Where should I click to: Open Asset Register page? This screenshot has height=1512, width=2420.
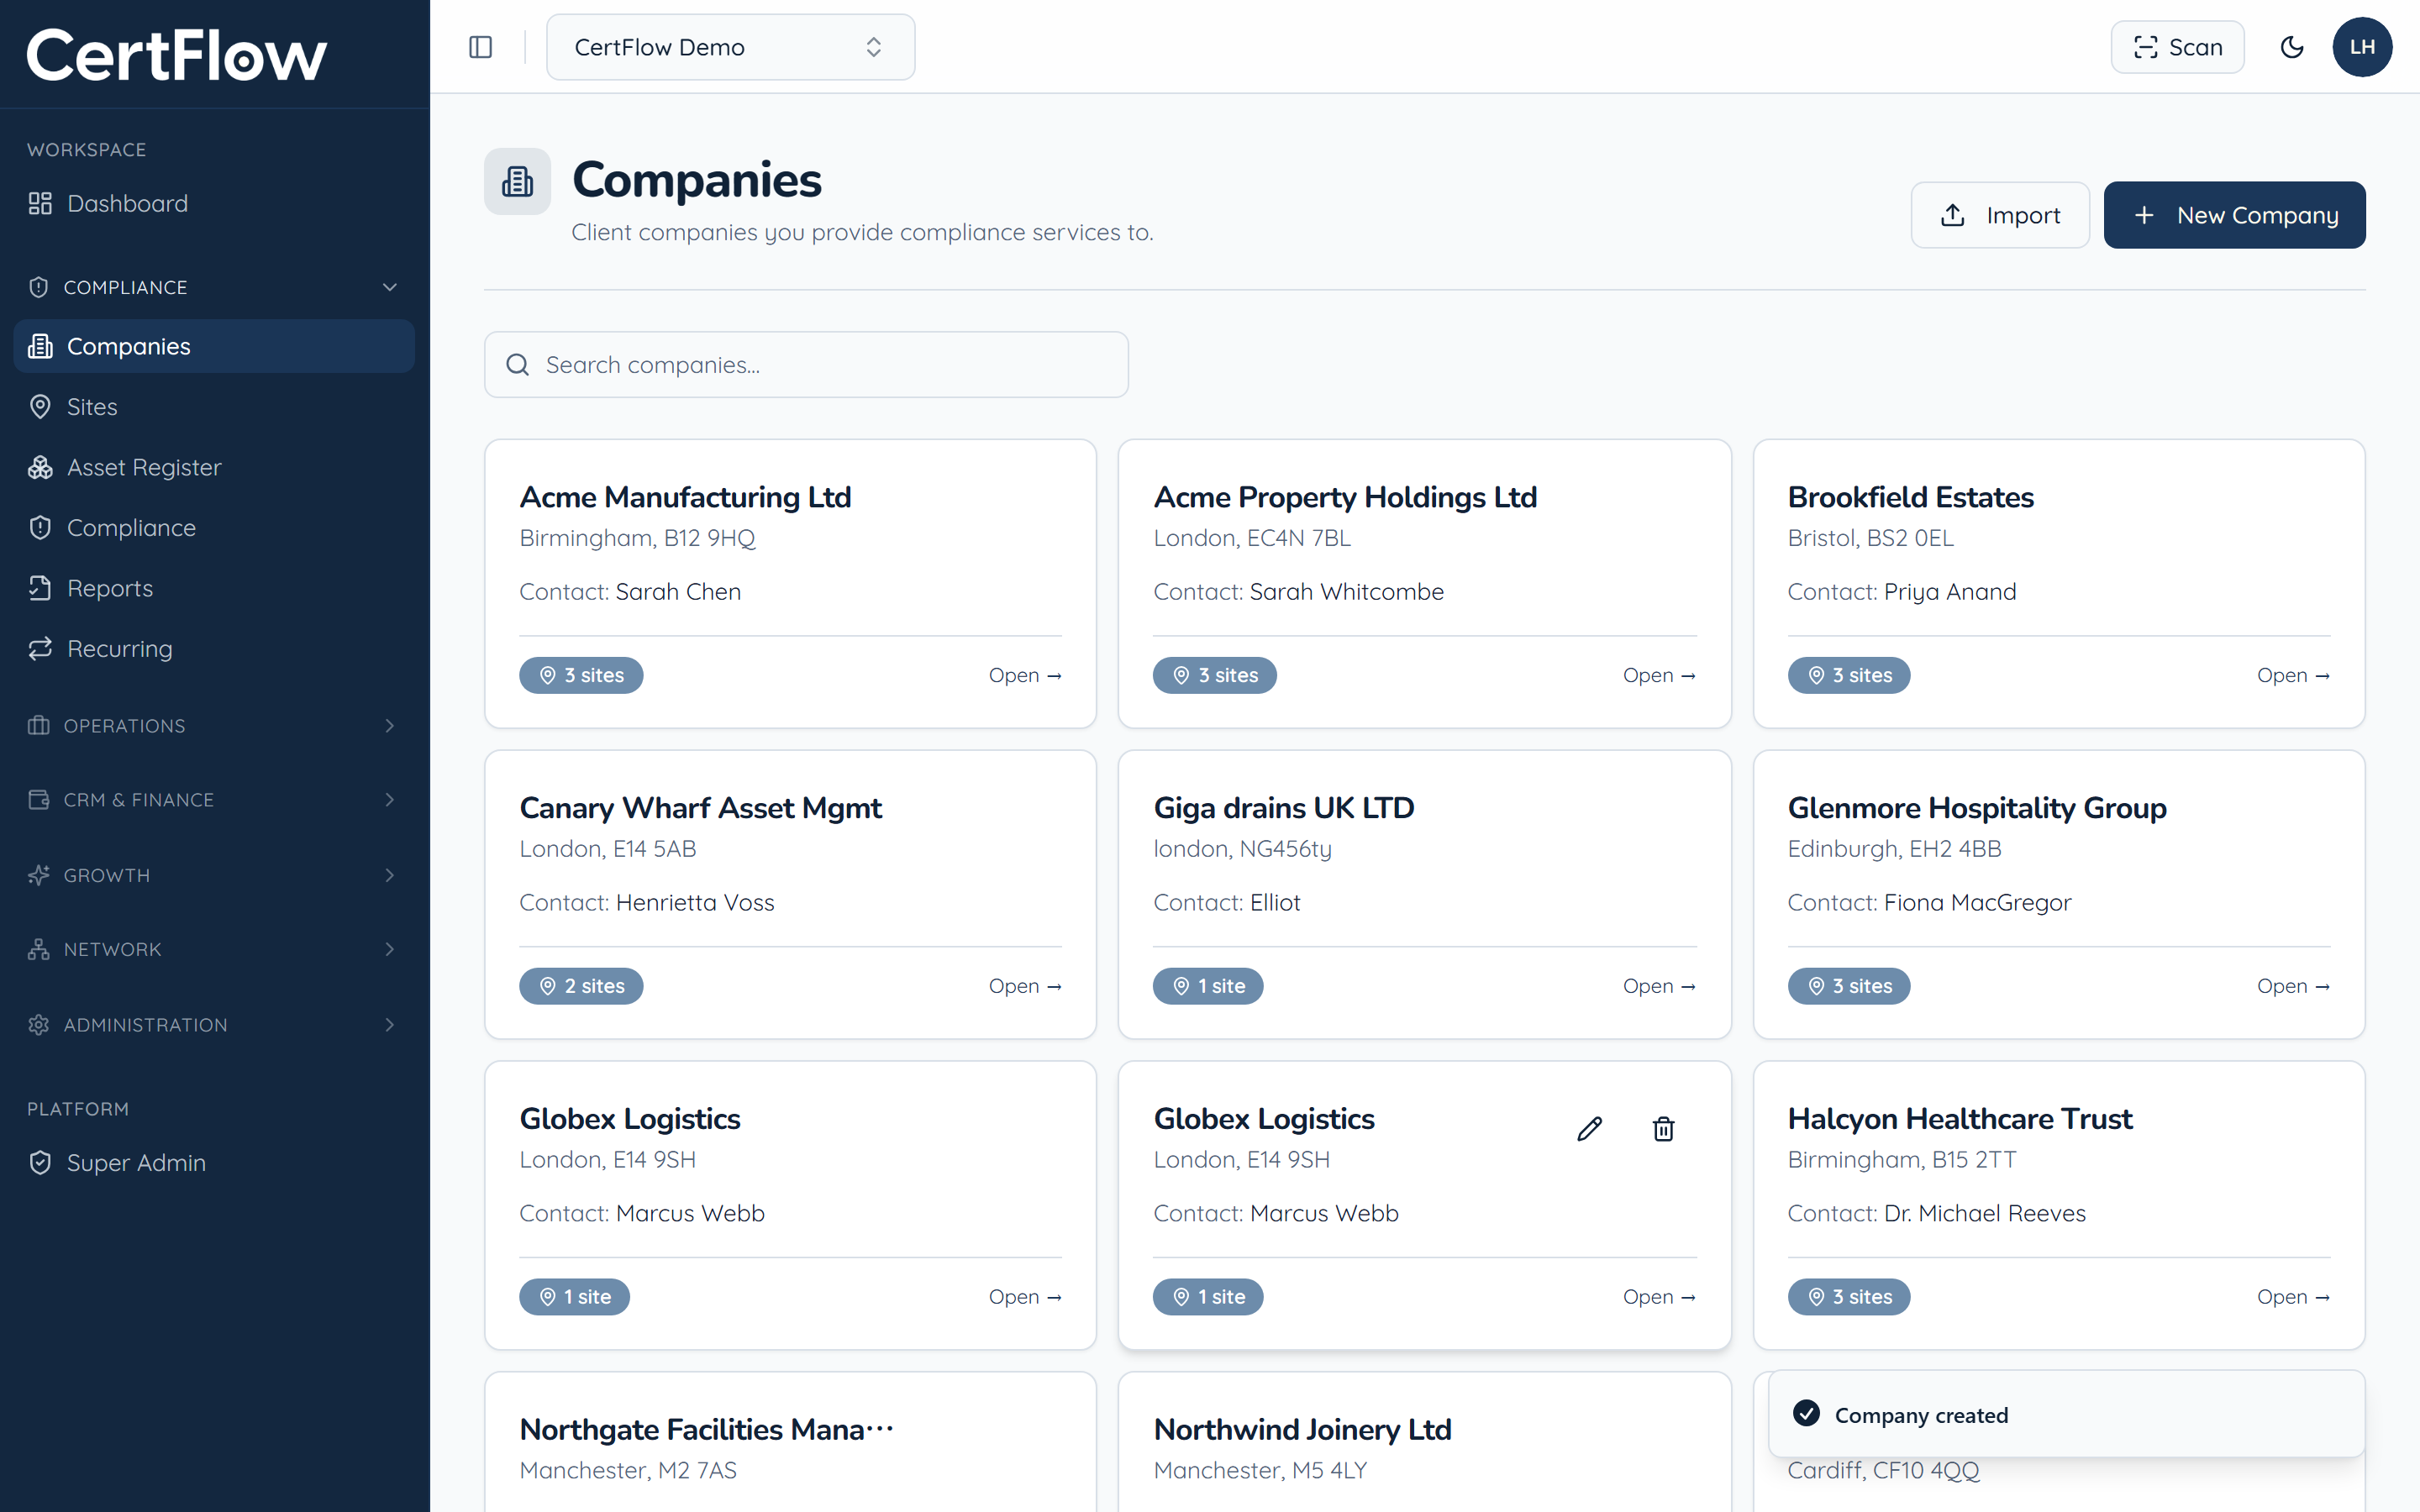[214, 467]
